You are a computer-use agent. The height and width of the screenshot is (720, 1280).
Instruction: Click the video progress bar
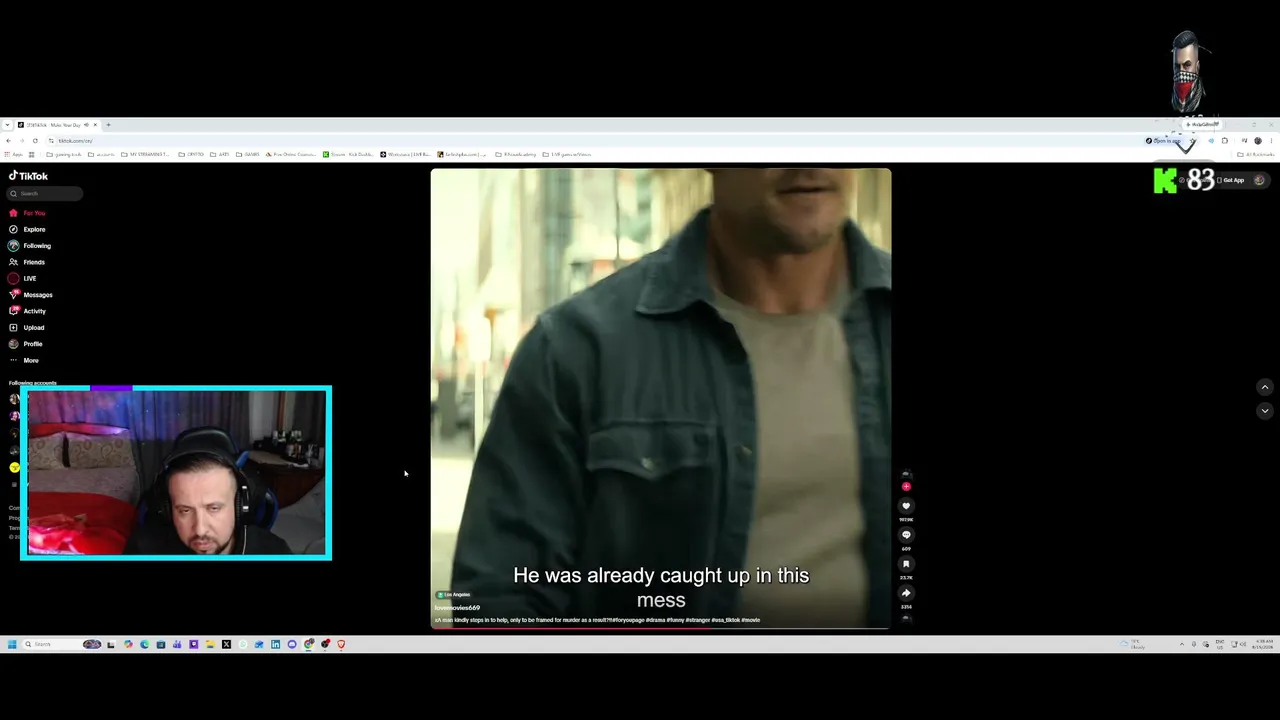pyautogui.click(x=661, y=627)
